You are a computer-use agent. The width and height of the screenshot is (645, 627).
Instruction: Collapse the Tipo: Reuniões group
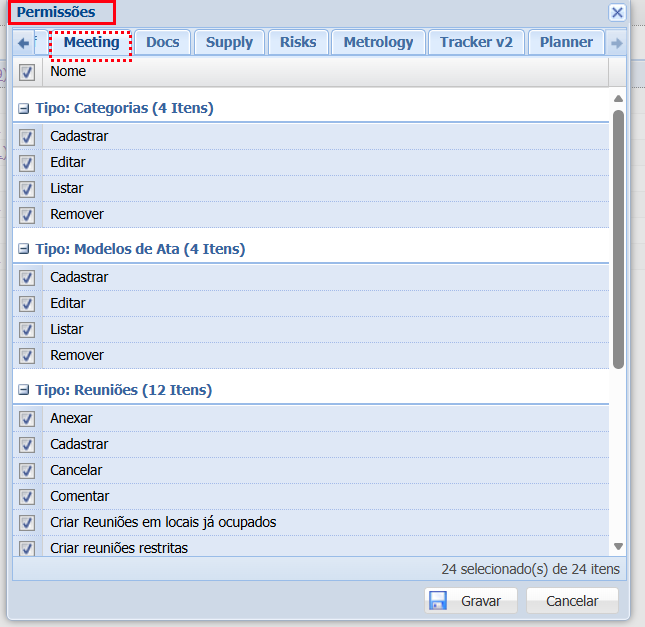pos(23,391)
